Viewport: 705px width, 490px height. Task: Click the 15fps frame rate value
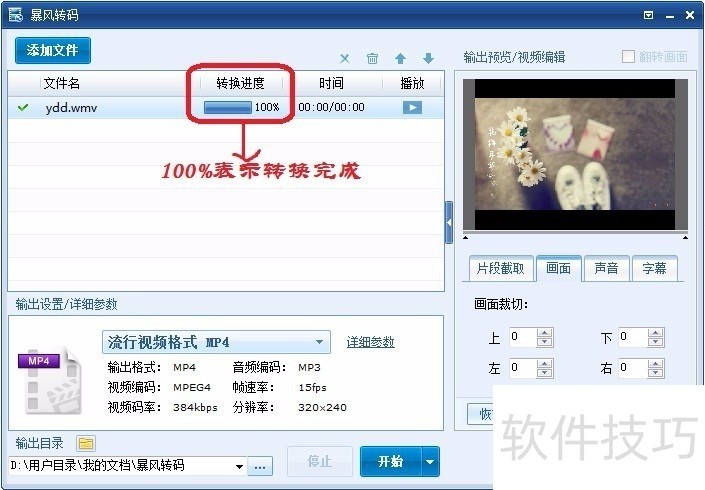(312, 388)
